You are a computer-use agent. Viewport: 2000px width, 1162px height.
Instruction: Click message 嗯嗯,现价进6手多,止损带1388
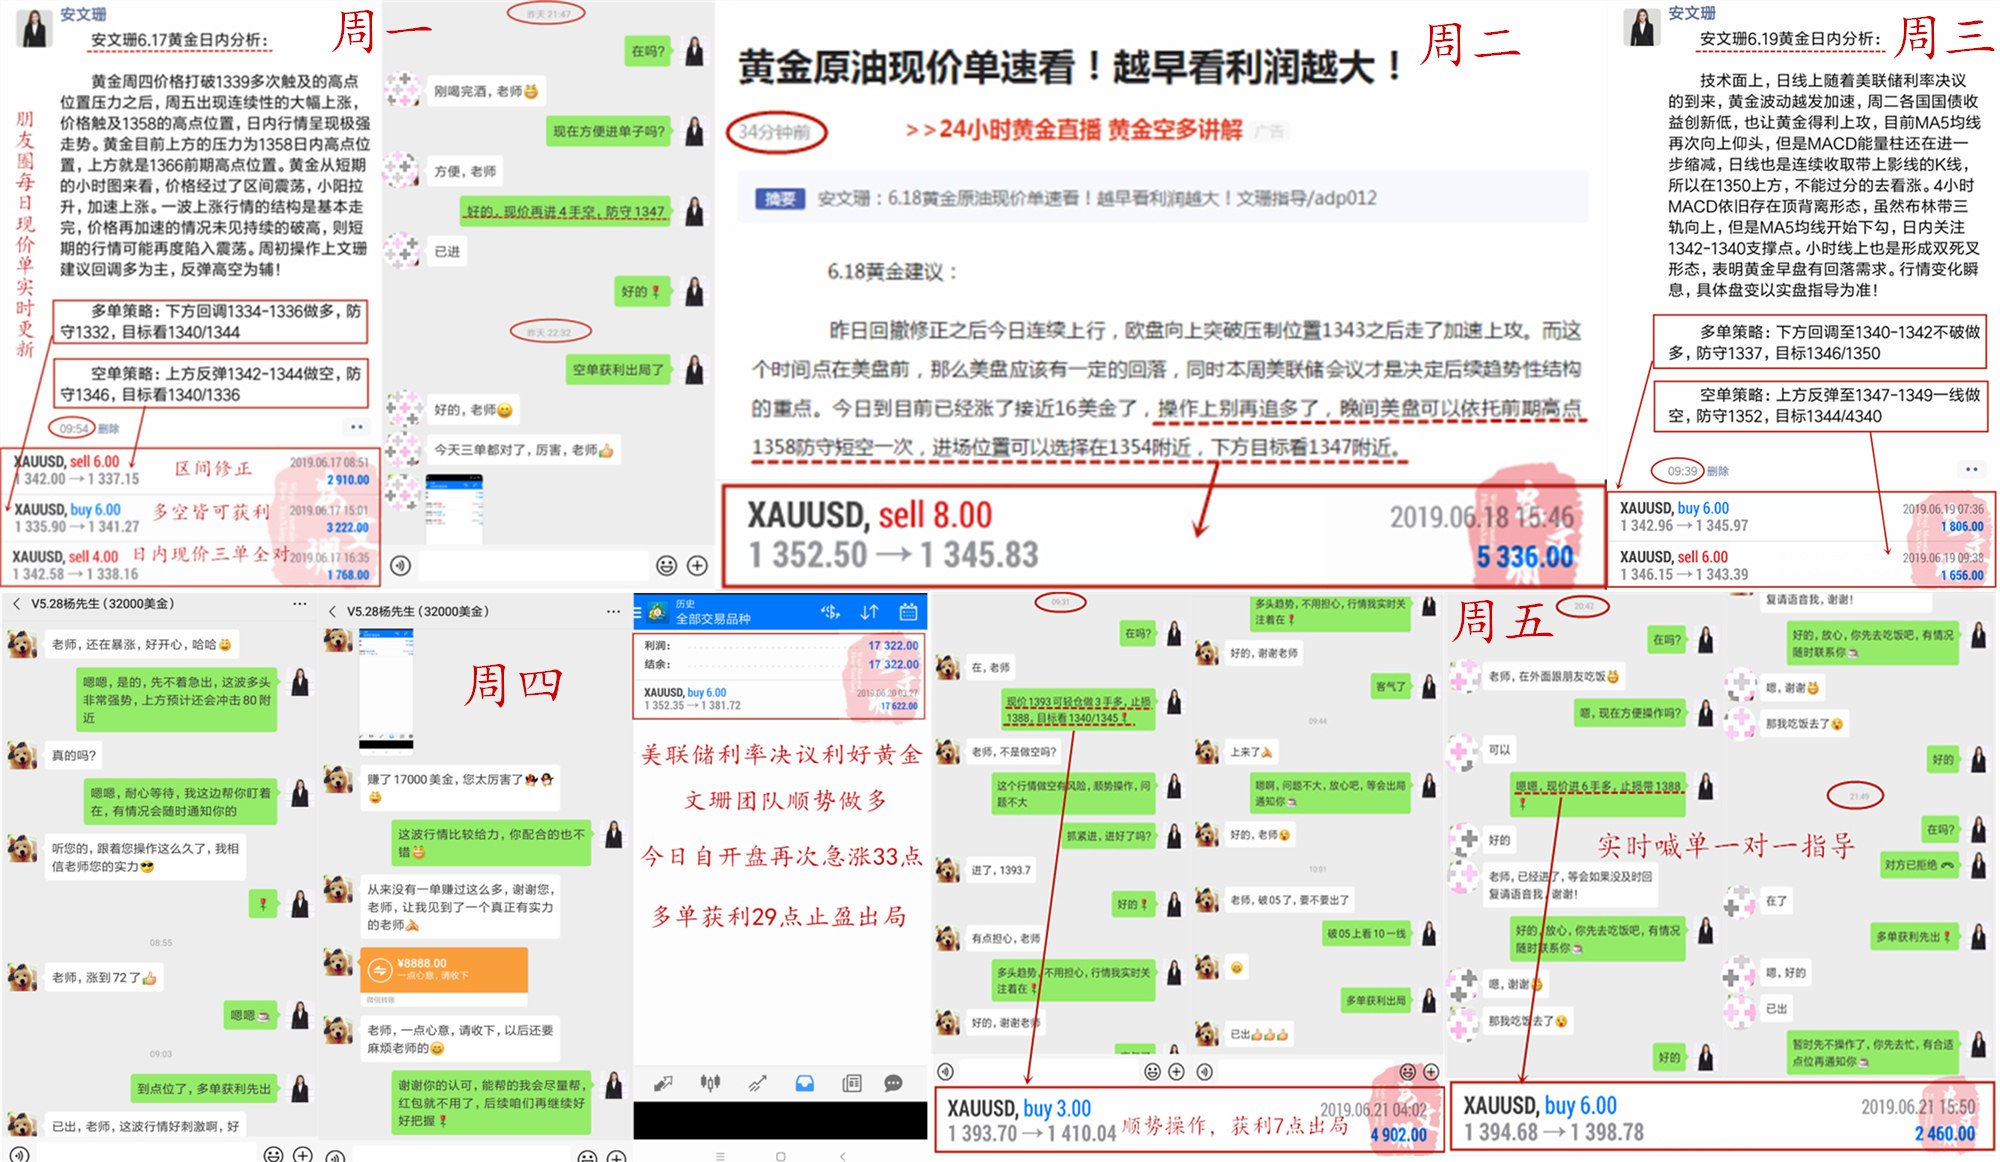(x=1598, y=795)
